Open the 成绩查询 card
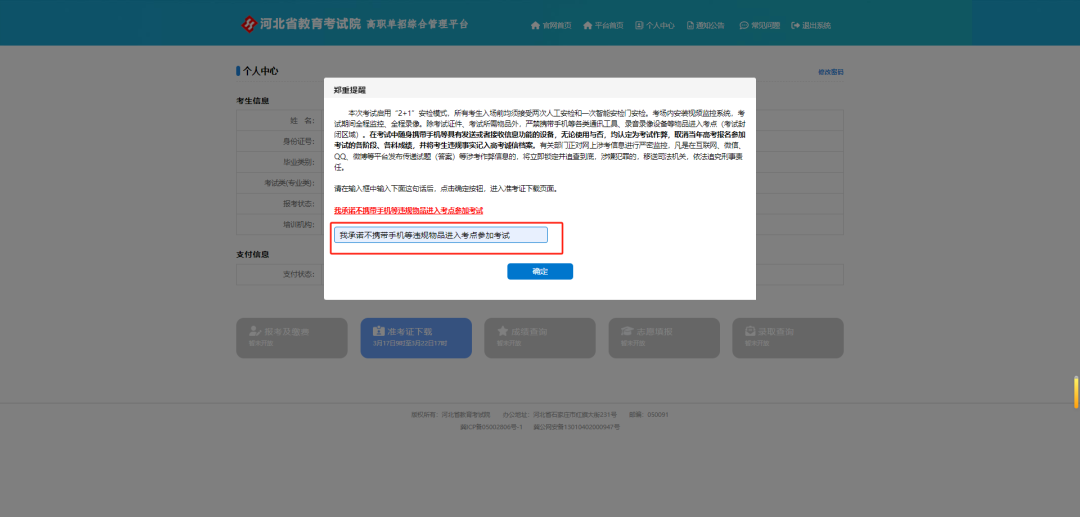 click(x=540, y=337)
